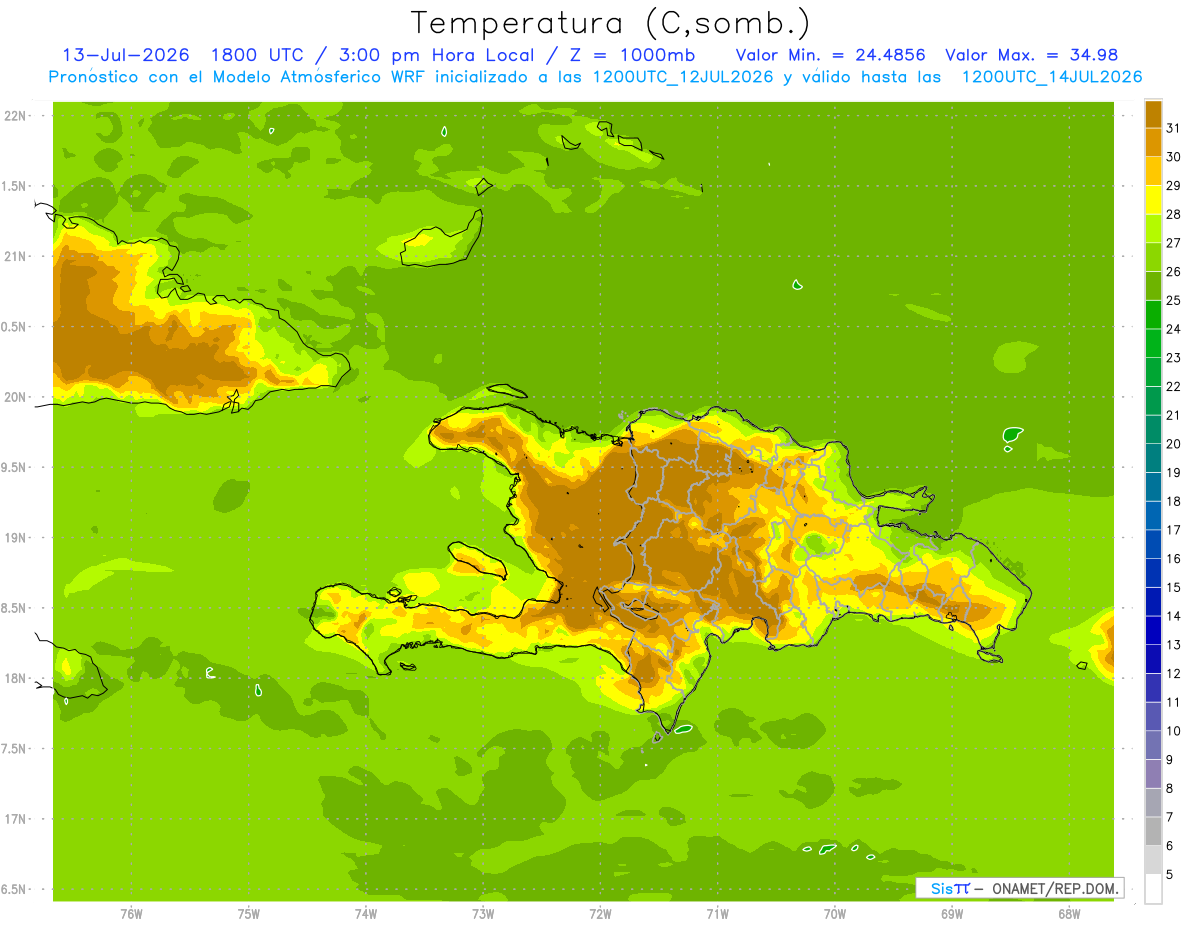Screen dimensions: 1200x927
Task: Click the colorbar label "30"
Action: (1174, 157)
